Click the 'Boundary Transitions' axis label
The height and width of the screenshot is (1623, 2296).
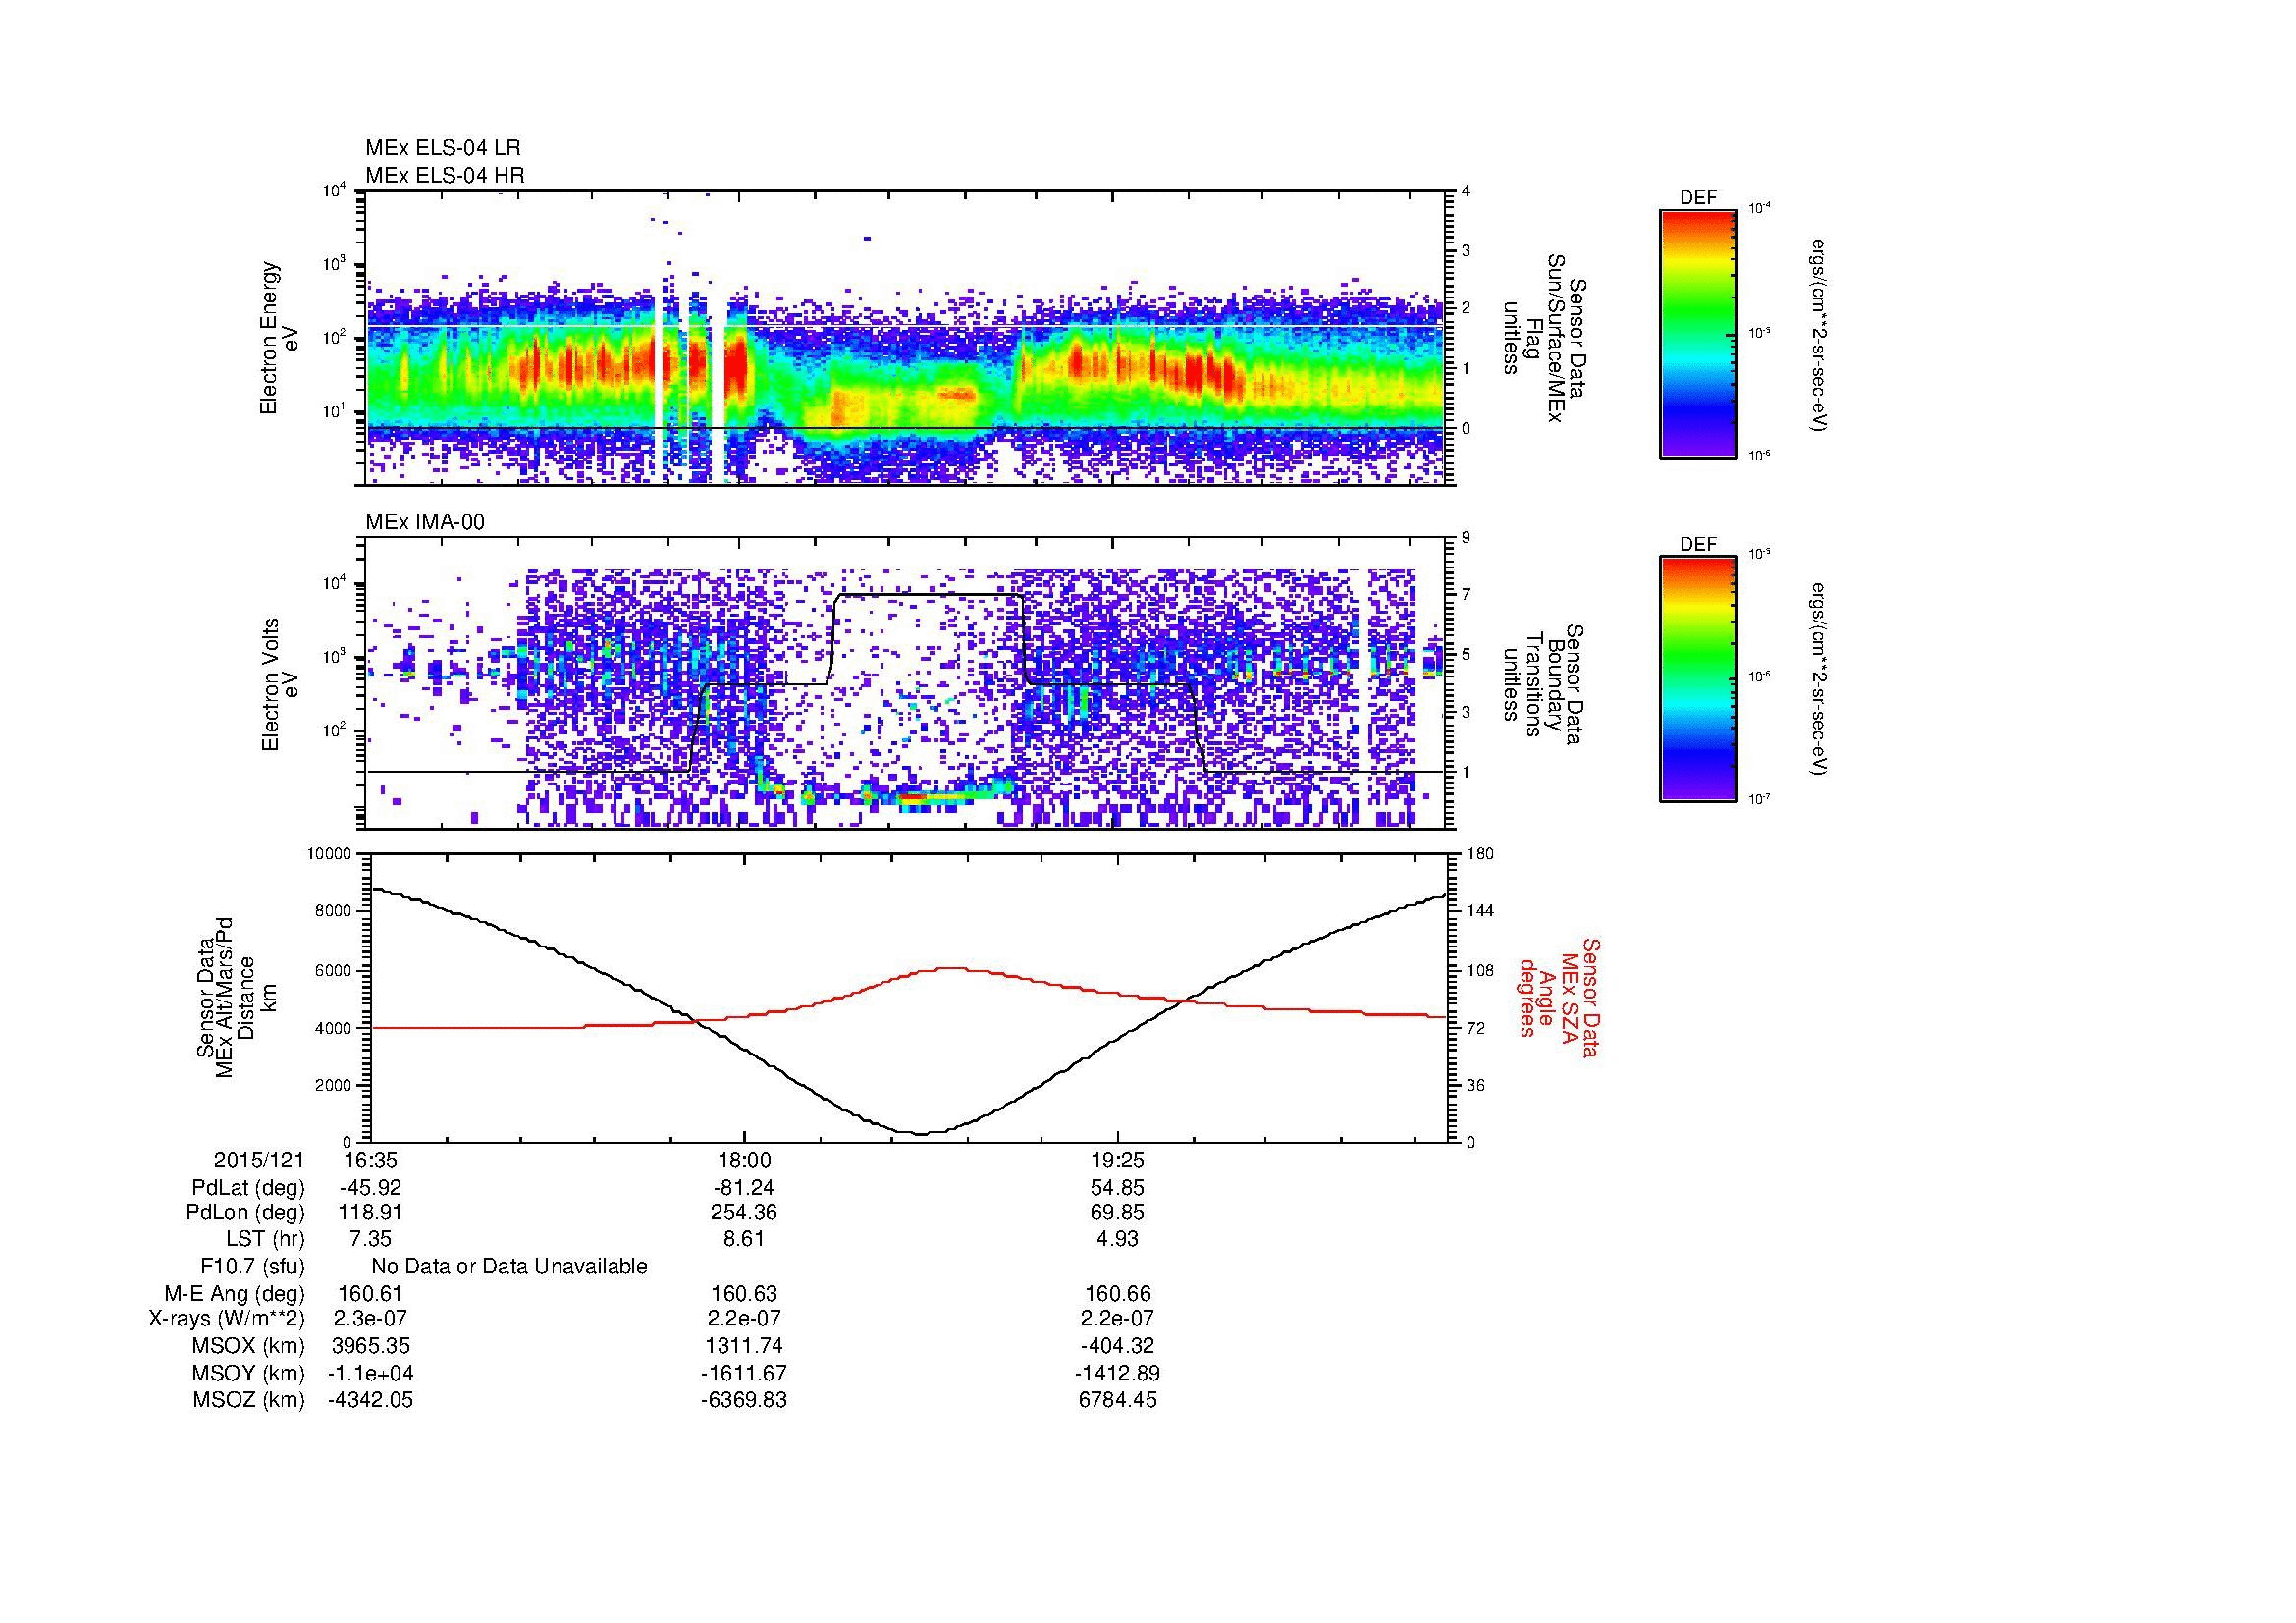click(1544, 684)
